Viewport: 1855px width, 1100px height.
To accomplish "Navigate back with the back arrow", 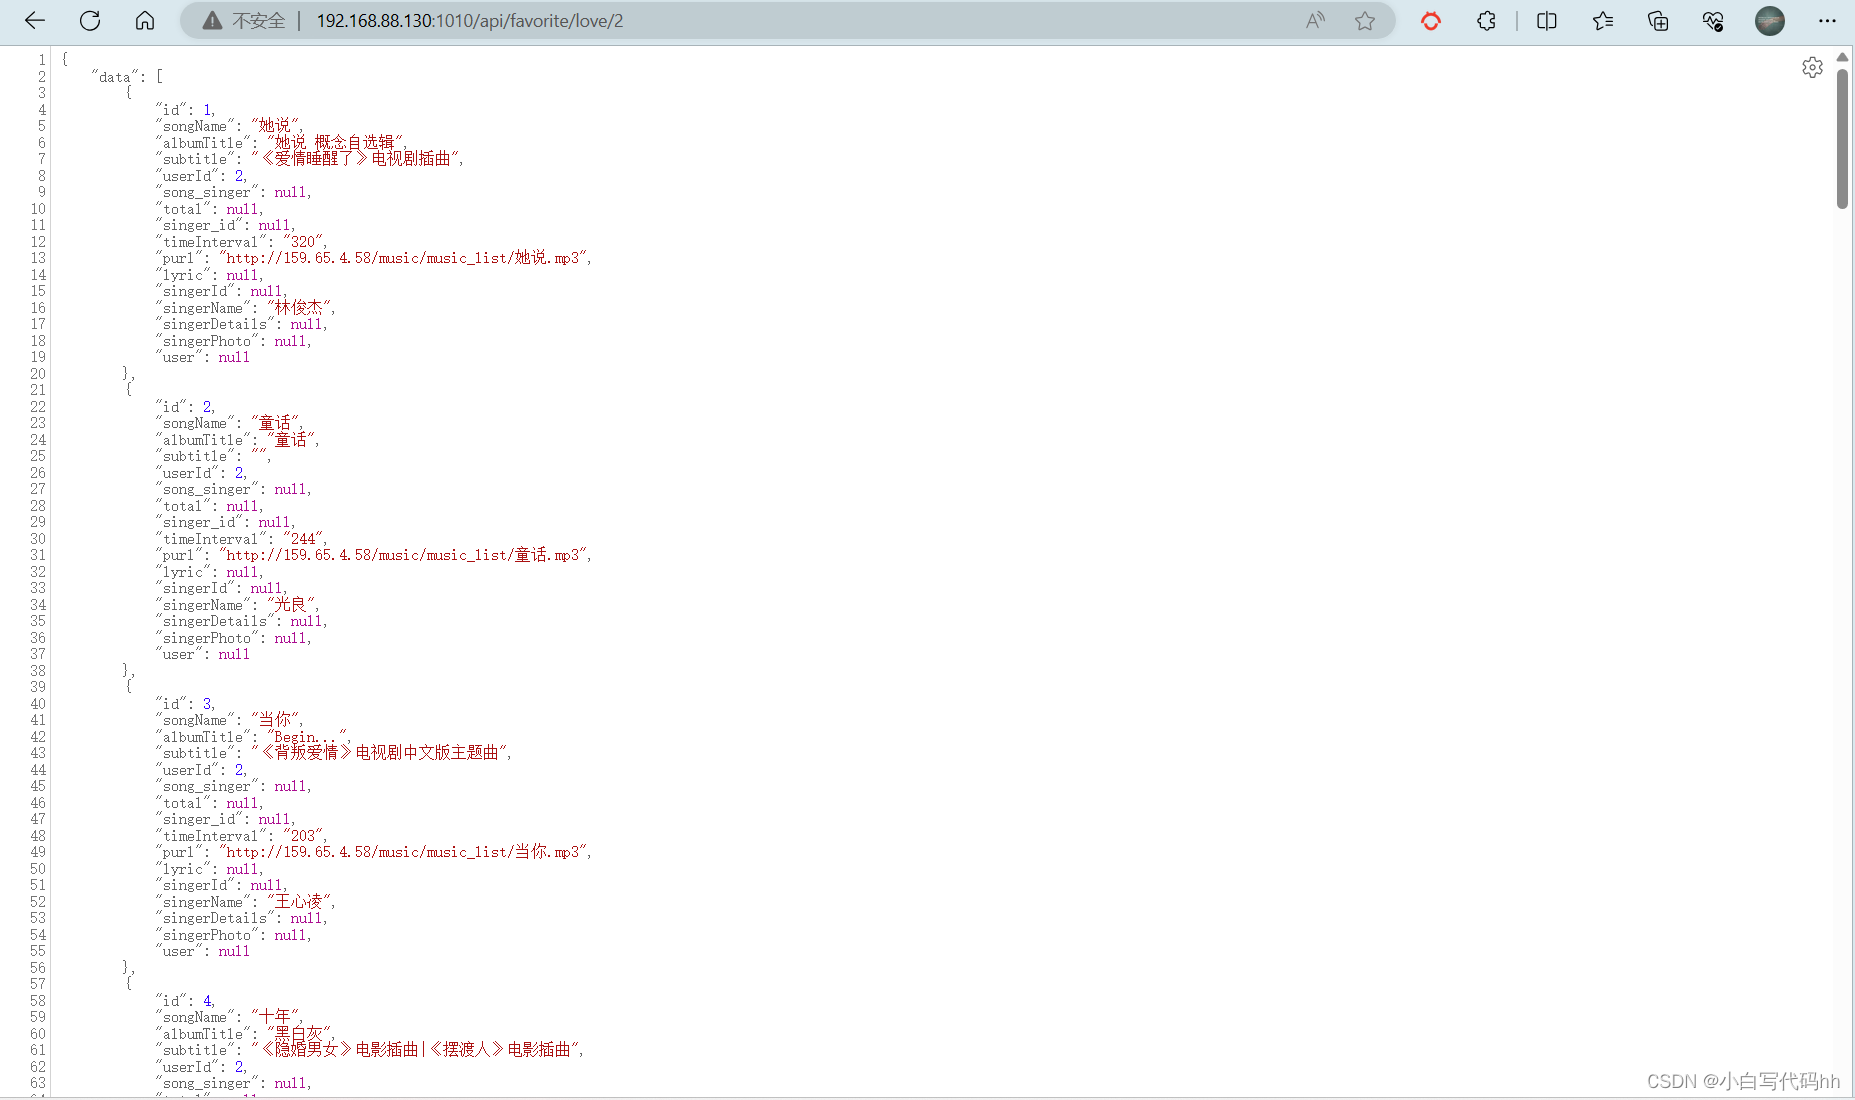I will click(x=34, y=21).
